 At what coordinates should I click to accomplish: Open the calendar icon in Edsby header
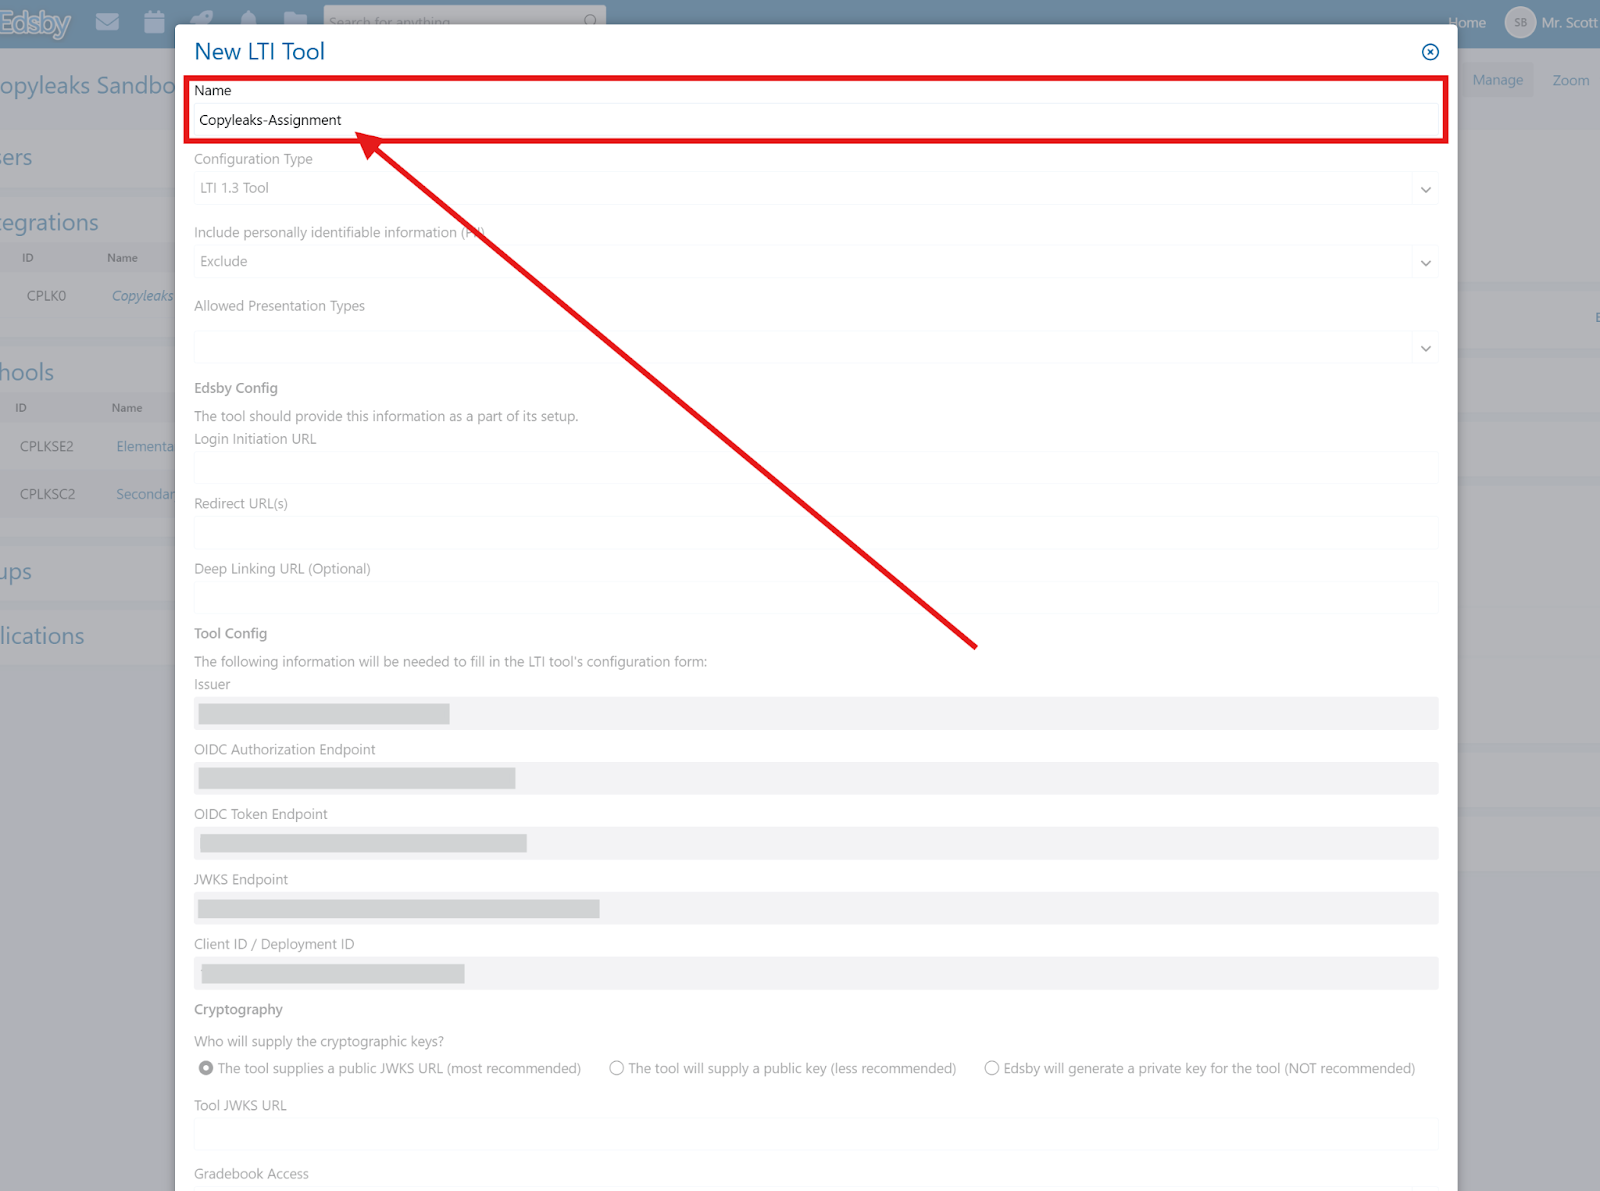(154, 21)
